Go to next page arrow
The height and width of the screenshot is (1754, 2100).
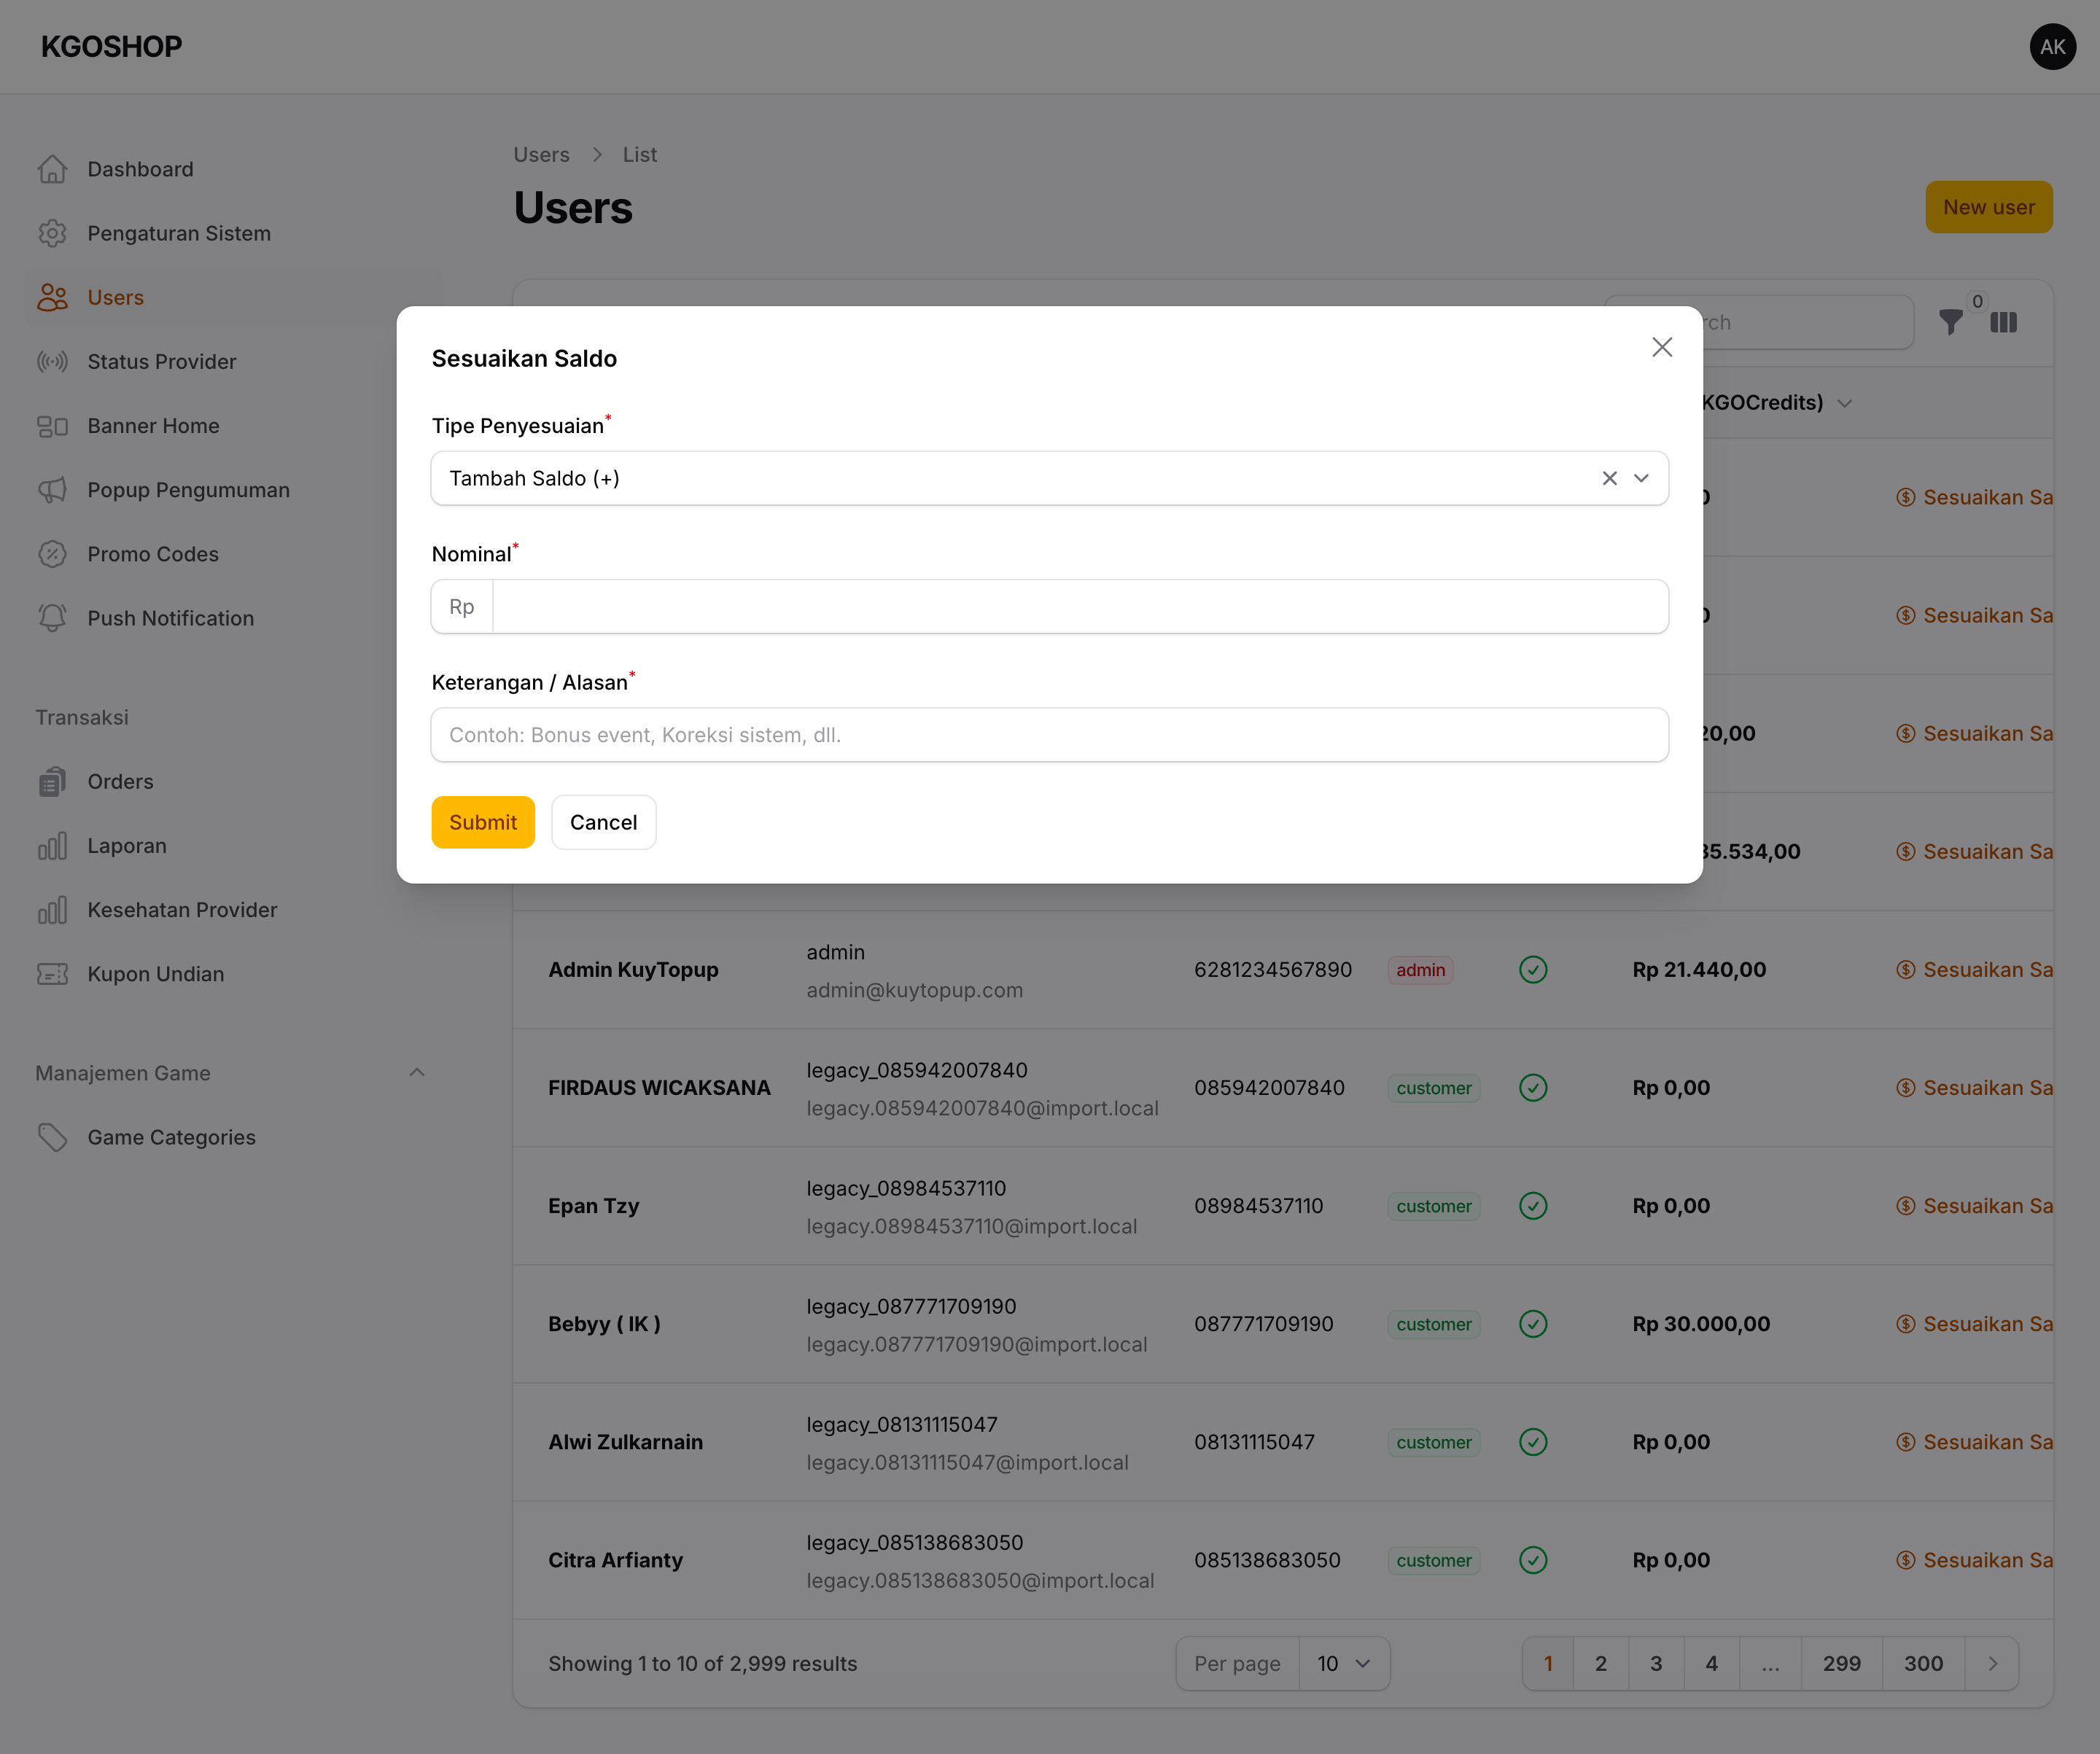click(1992, 1663)
